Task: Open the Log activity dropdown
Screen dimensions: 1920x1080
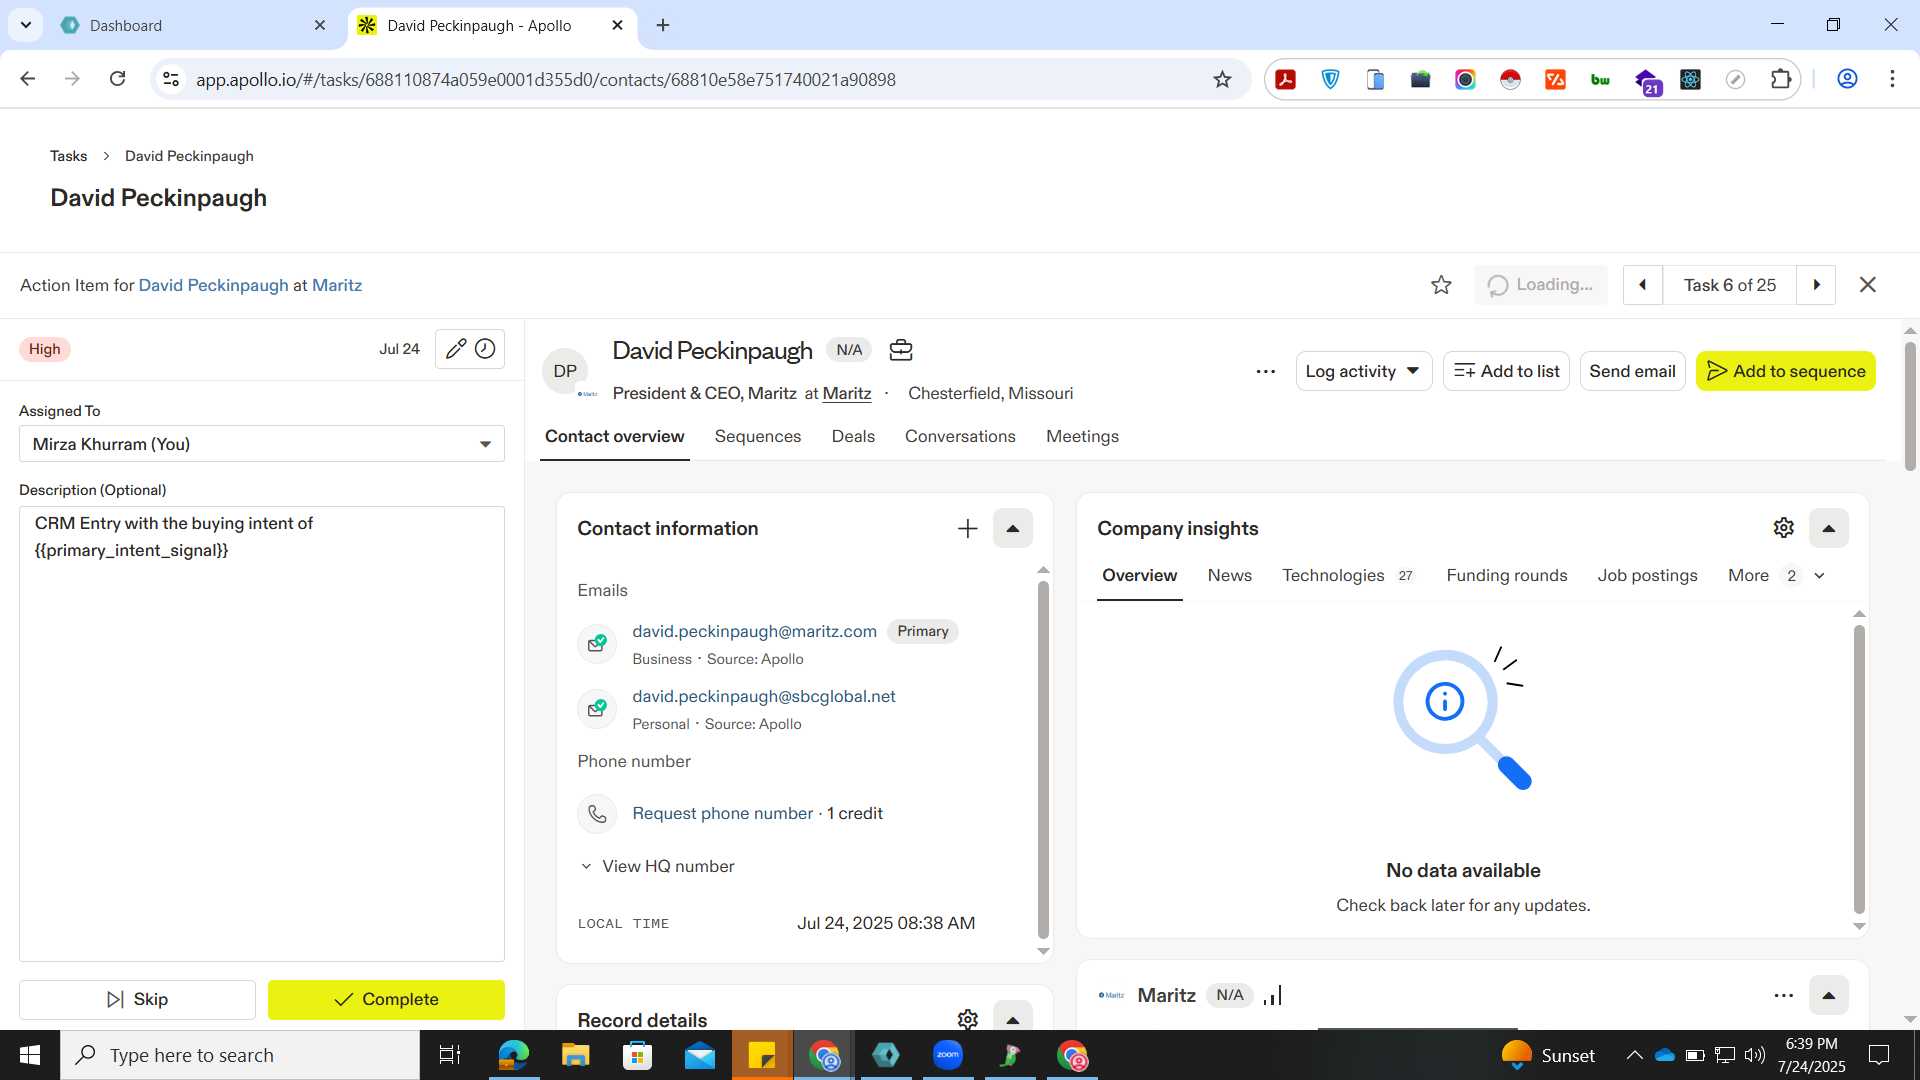Action: tap(1364, 371)
